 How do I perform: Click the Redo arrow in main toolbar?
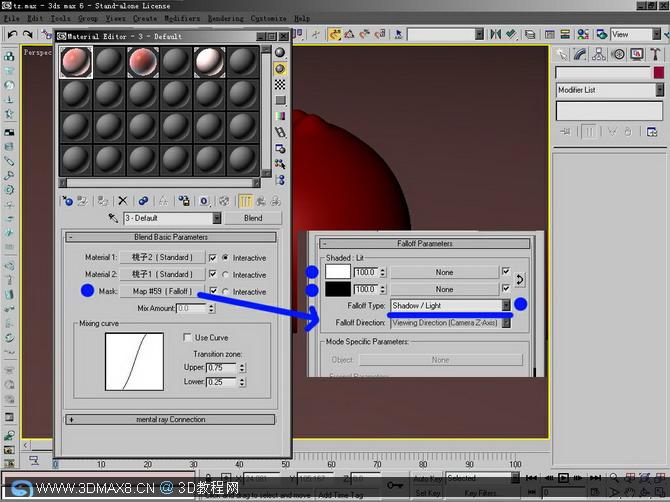point(28,34)
